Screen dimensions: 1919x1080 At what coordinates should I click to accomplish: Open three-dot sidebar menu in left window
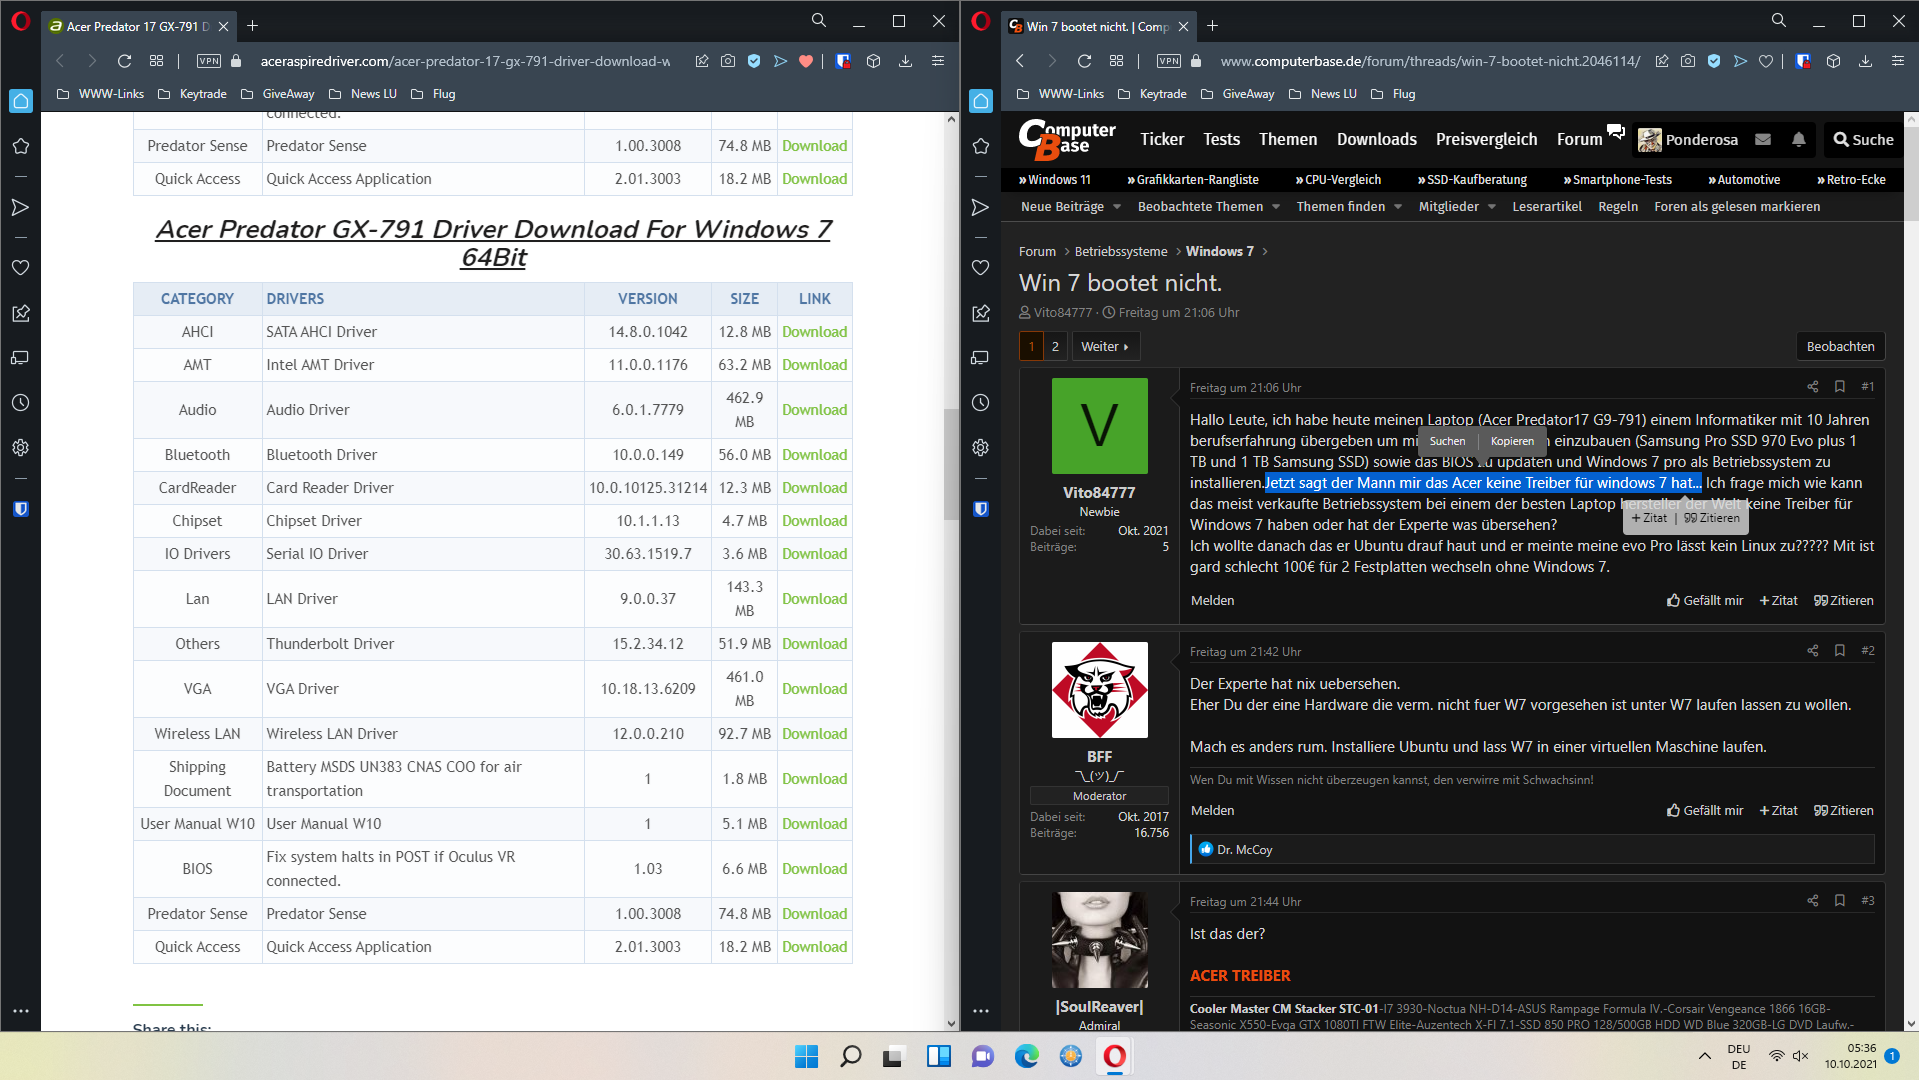(x=20, y=1011)
